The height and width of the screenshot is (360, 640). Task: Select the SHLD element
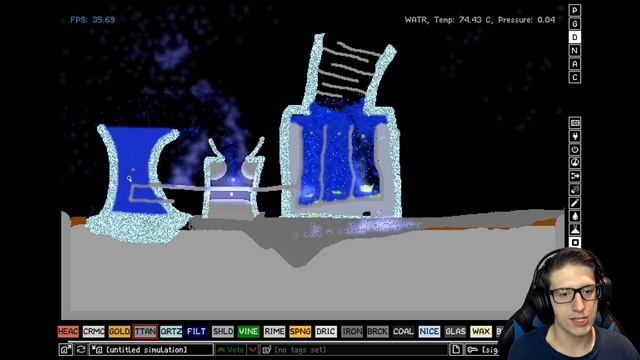click(223, 331)
